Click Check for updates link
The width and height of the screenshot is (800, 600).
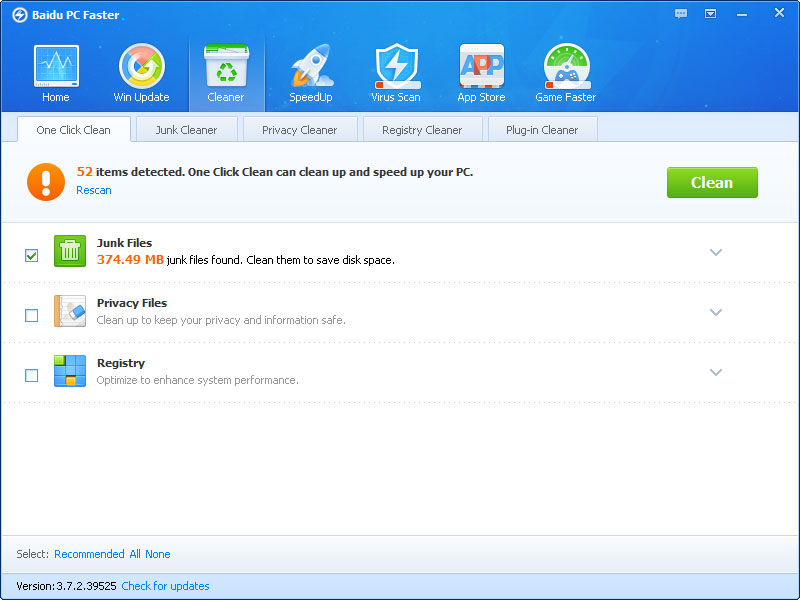click(165, 586)
